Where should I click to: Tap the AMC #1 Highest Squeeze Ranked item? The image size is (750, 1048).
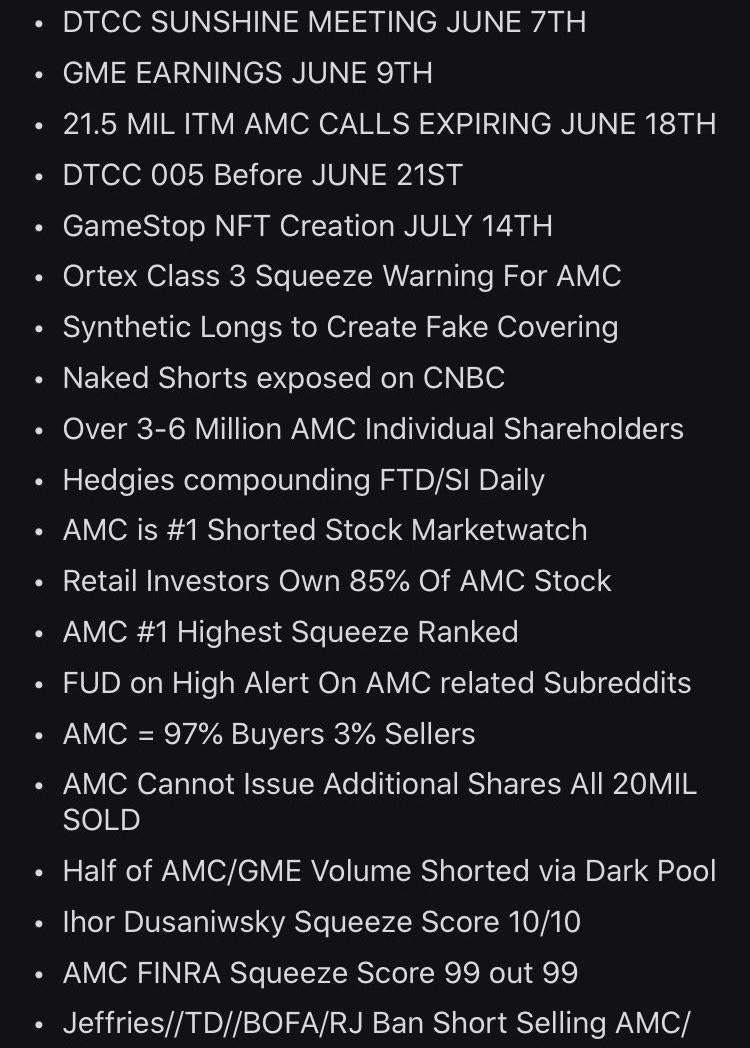coord(290,632)
